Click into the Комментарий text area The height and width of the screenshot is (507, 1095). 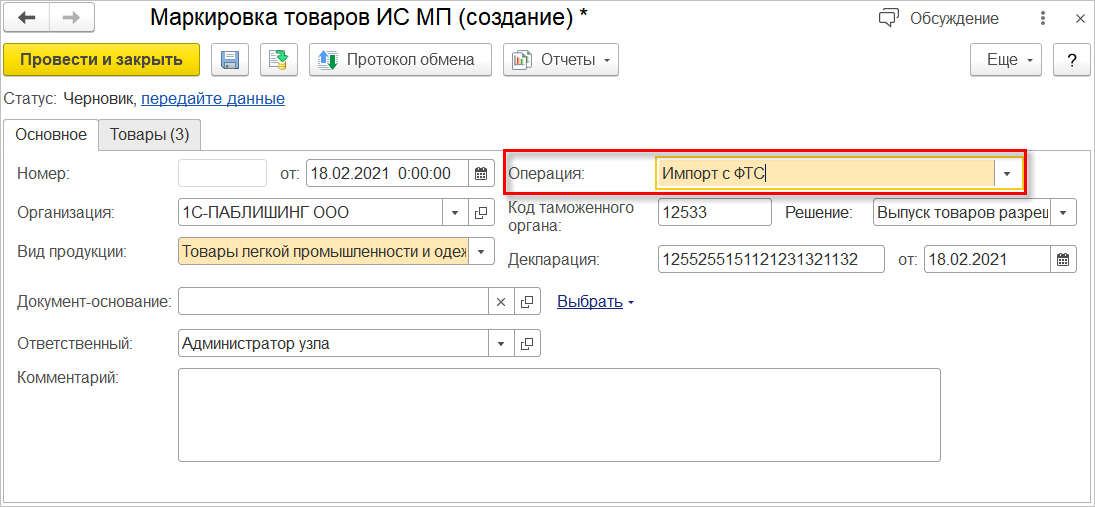click(558, 415)
